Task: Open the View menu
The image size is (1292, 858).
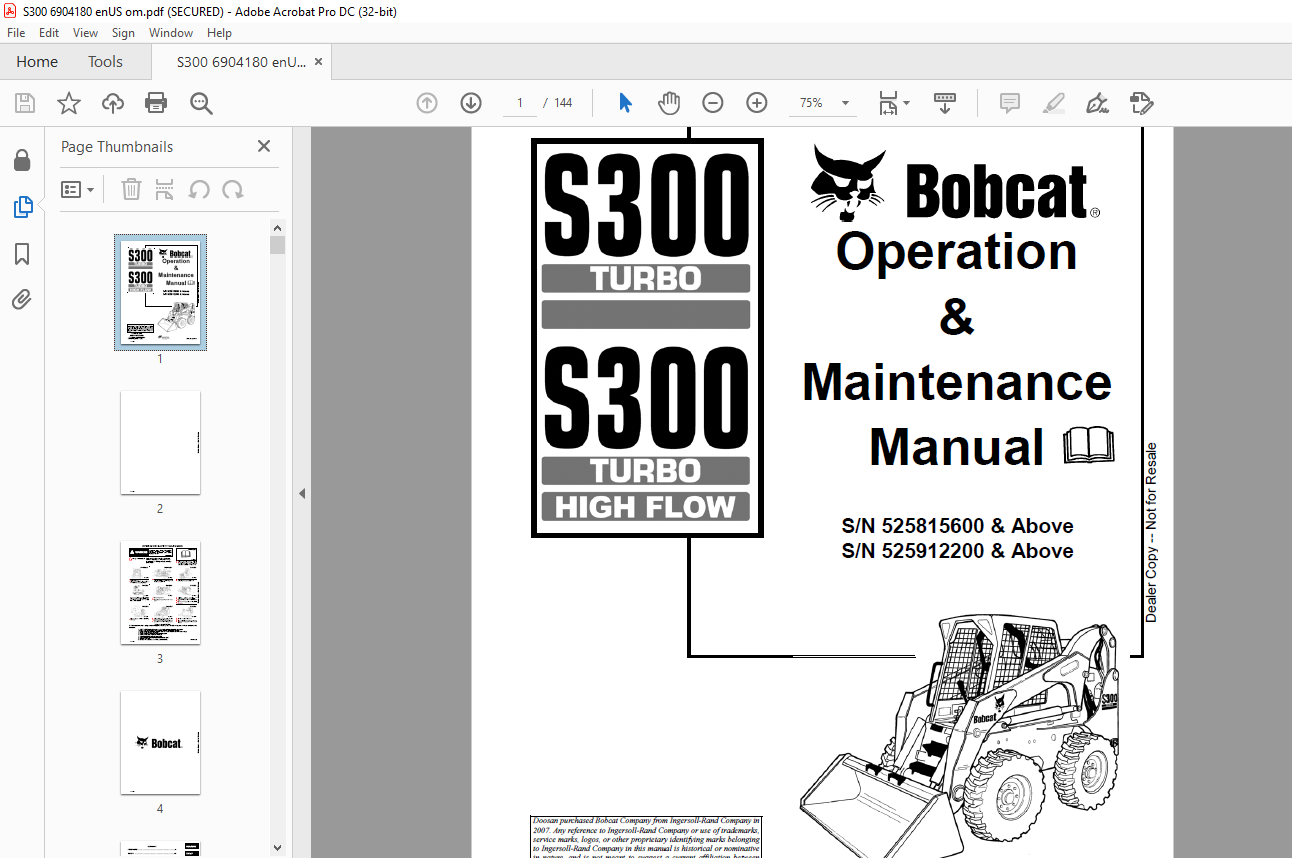Action: pos(85,33)
